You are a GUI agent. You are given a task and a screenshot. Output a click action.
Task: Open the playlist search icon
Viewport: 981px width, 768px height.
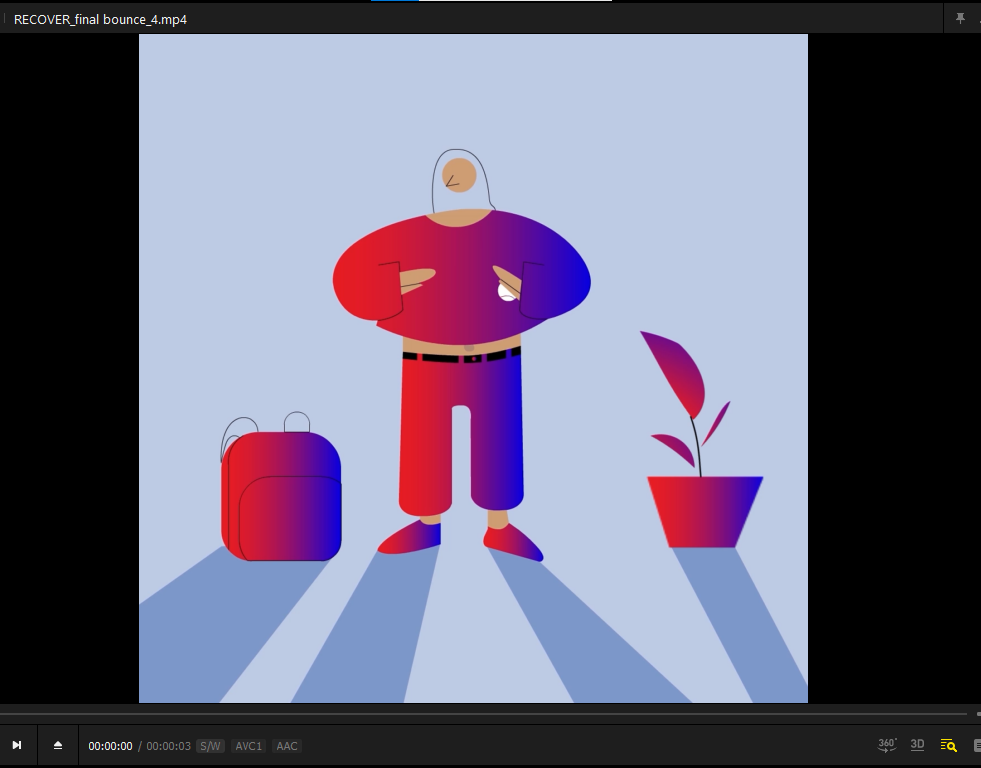coord(948,745)
